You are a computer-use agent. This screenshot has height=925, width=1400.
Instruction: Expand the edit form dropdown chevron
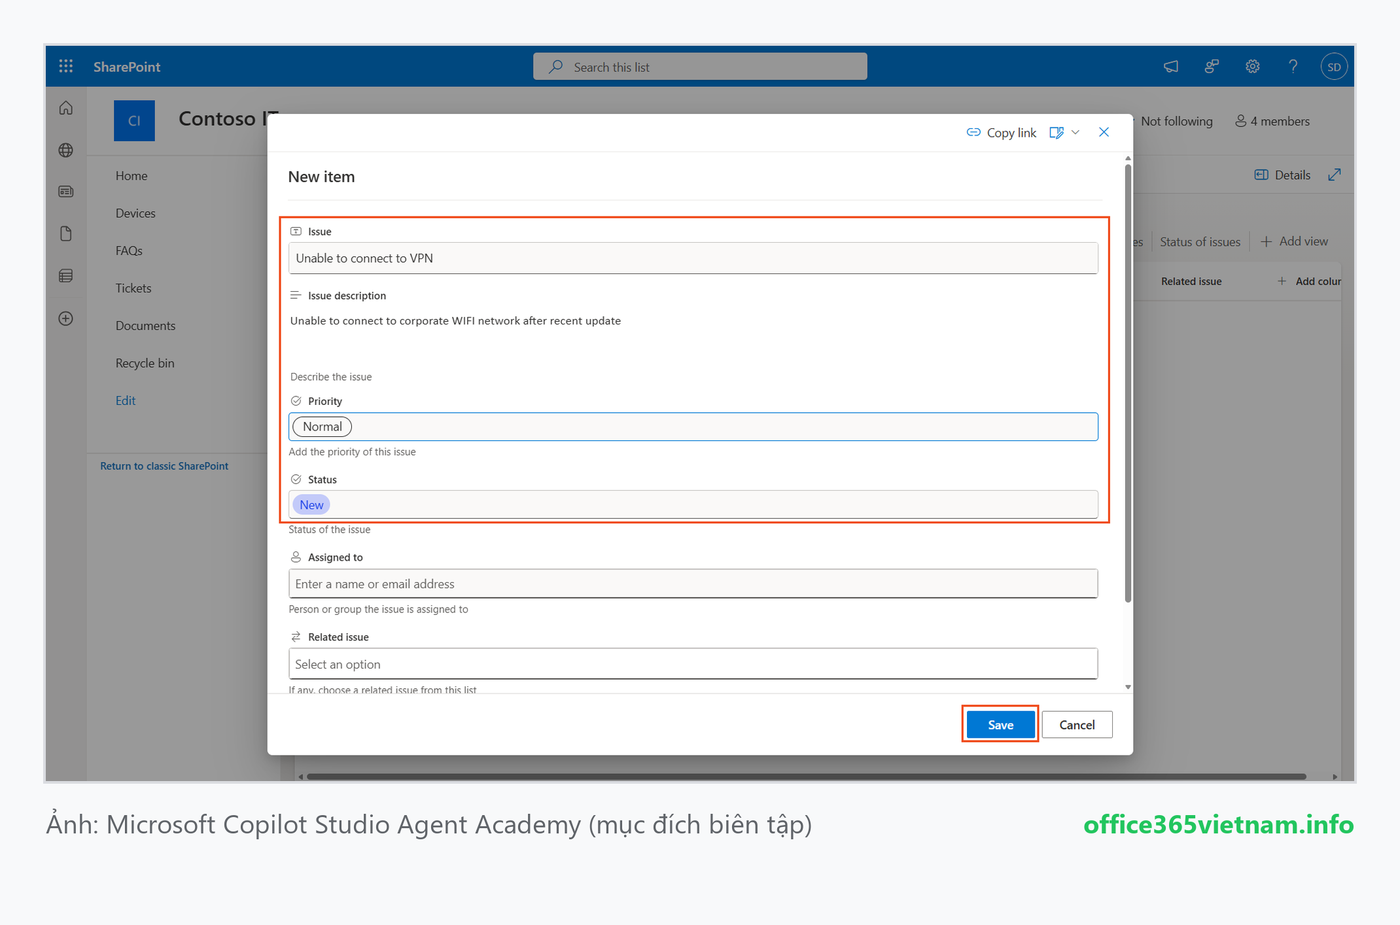[x=1075, y=132]
